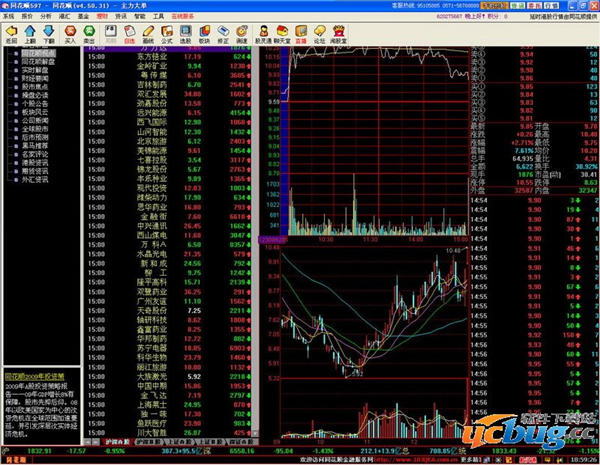Select 财经要闻 in the left tree
Image resolution: width=600 pixels, height=465 pixels.
tap(35, 77)
